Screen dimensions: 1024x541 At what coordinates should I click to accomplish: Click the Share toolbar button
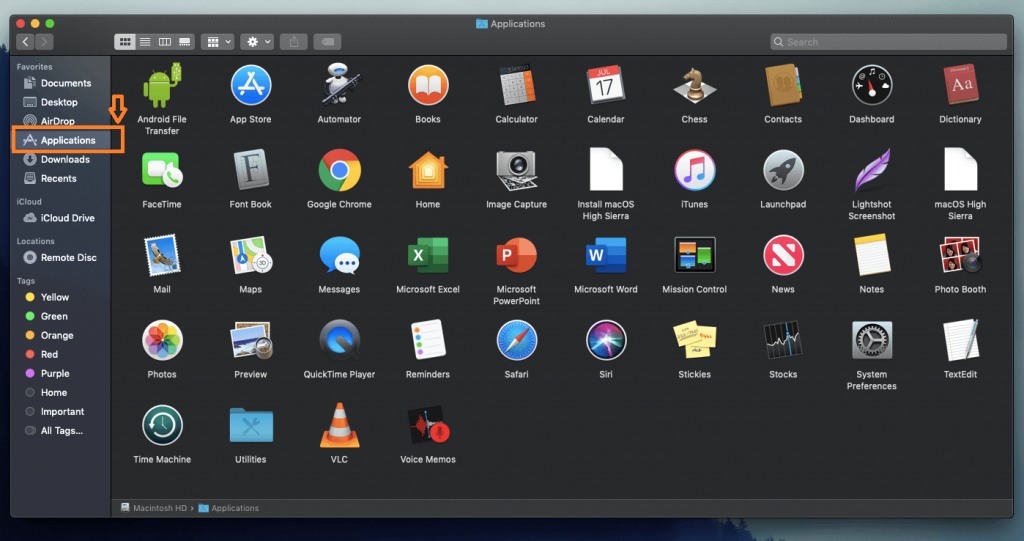pos(294,42)
